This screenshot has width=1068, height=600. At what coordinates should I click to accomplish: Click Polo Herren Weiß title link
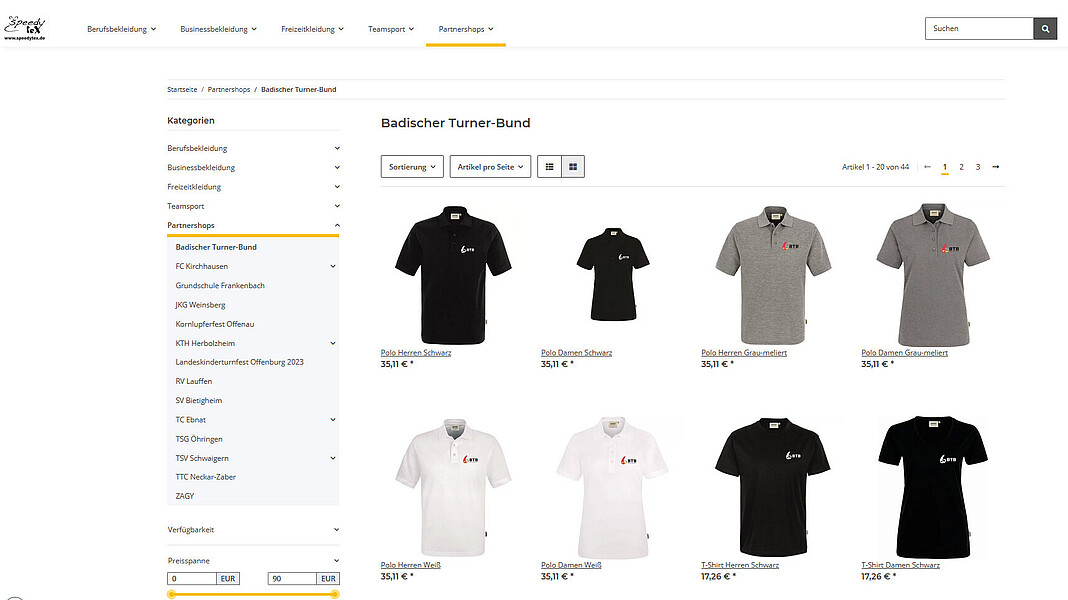411,565
